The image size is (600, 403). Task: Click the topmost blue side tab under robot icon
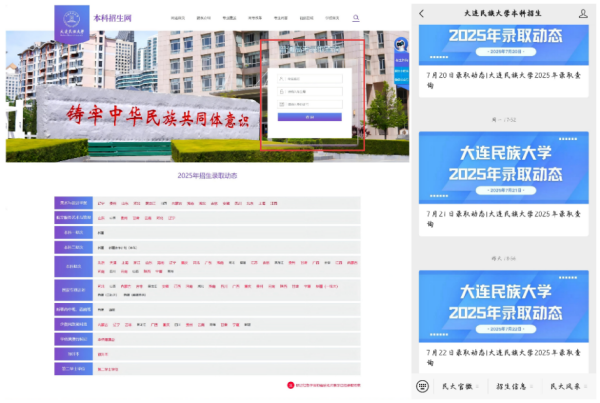401,60
